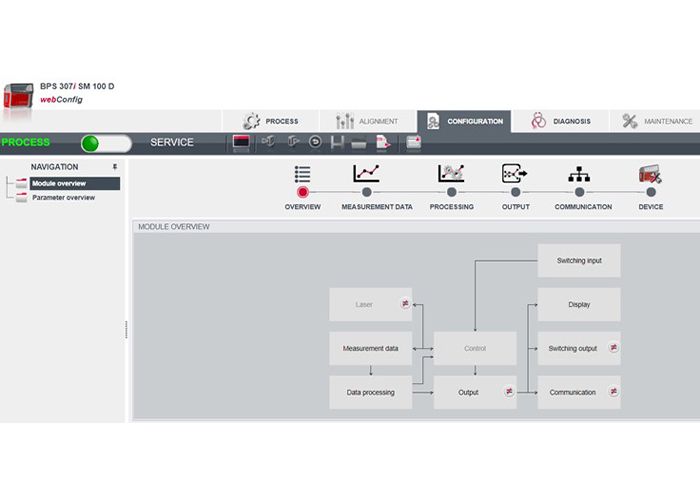This screenshot has width=700, height=500.
Task: Click the MEASUREMENT DATA step label
Action: click(377, 207)
